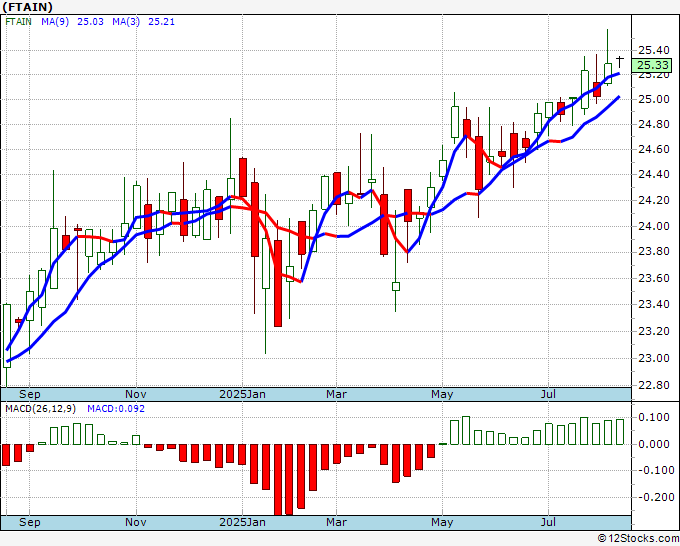This screenshot has width=680, height=546.
Task: Click Jul on the price chart time axis
Action: tap(549, 394)
